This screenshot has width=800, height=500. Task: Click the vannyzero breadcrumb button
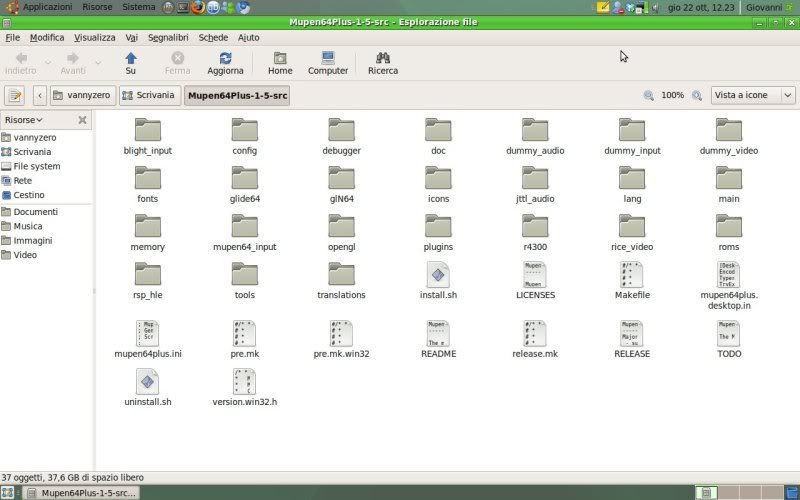click(83, 95)
